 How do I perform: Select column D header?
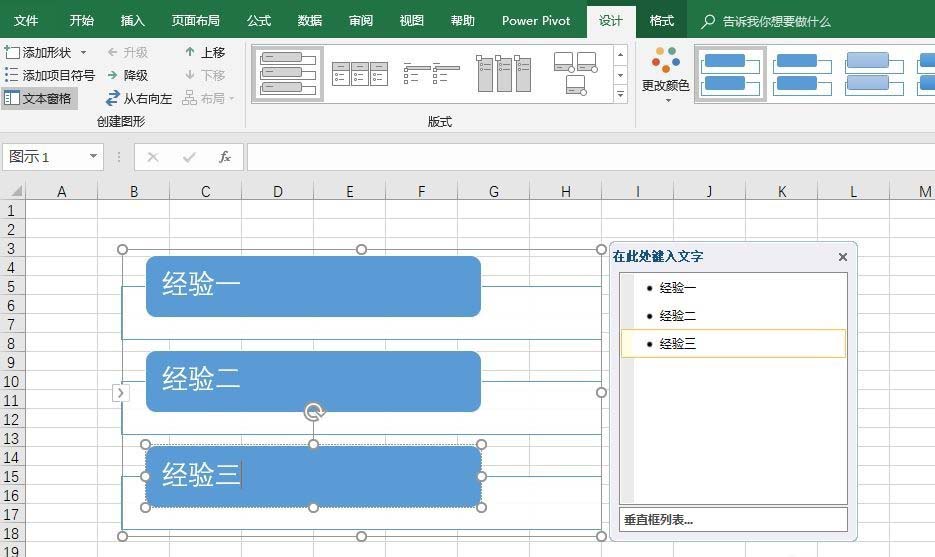coord(277,191)
